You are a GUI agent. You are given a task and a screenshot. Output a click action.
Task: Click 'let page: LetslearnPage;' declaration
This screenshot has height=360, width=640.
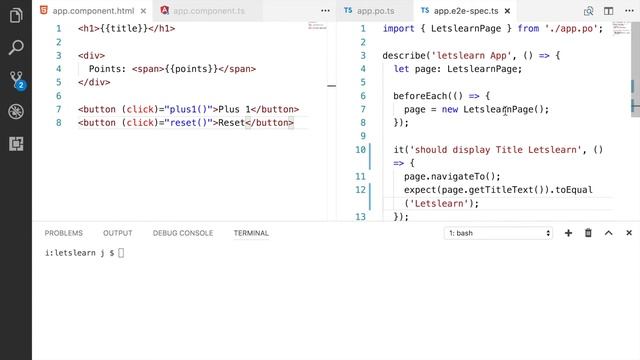458,69
